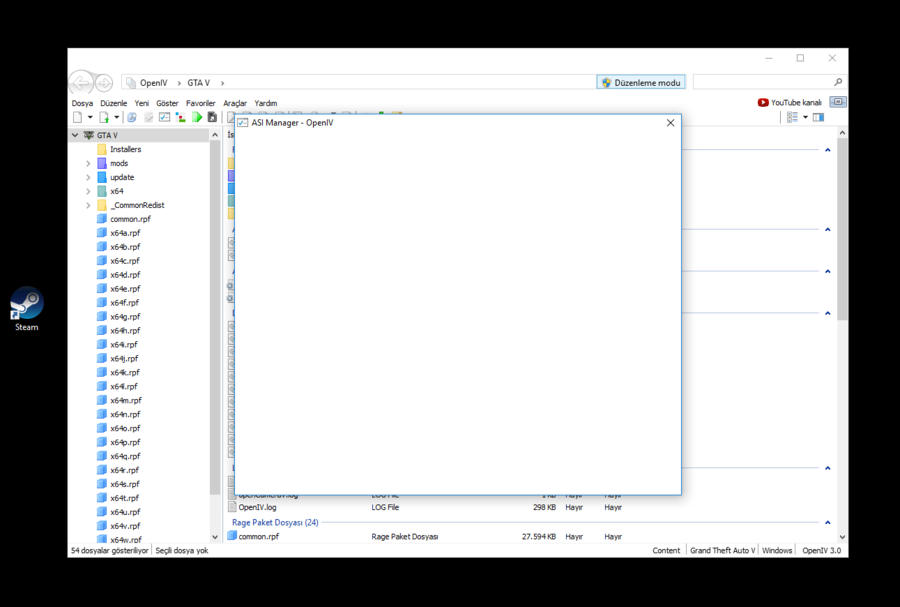Click the greyed-out toolbar icon before ASI Manager
This screenshot has width=900, height=607.
click(x=149, y=117)
